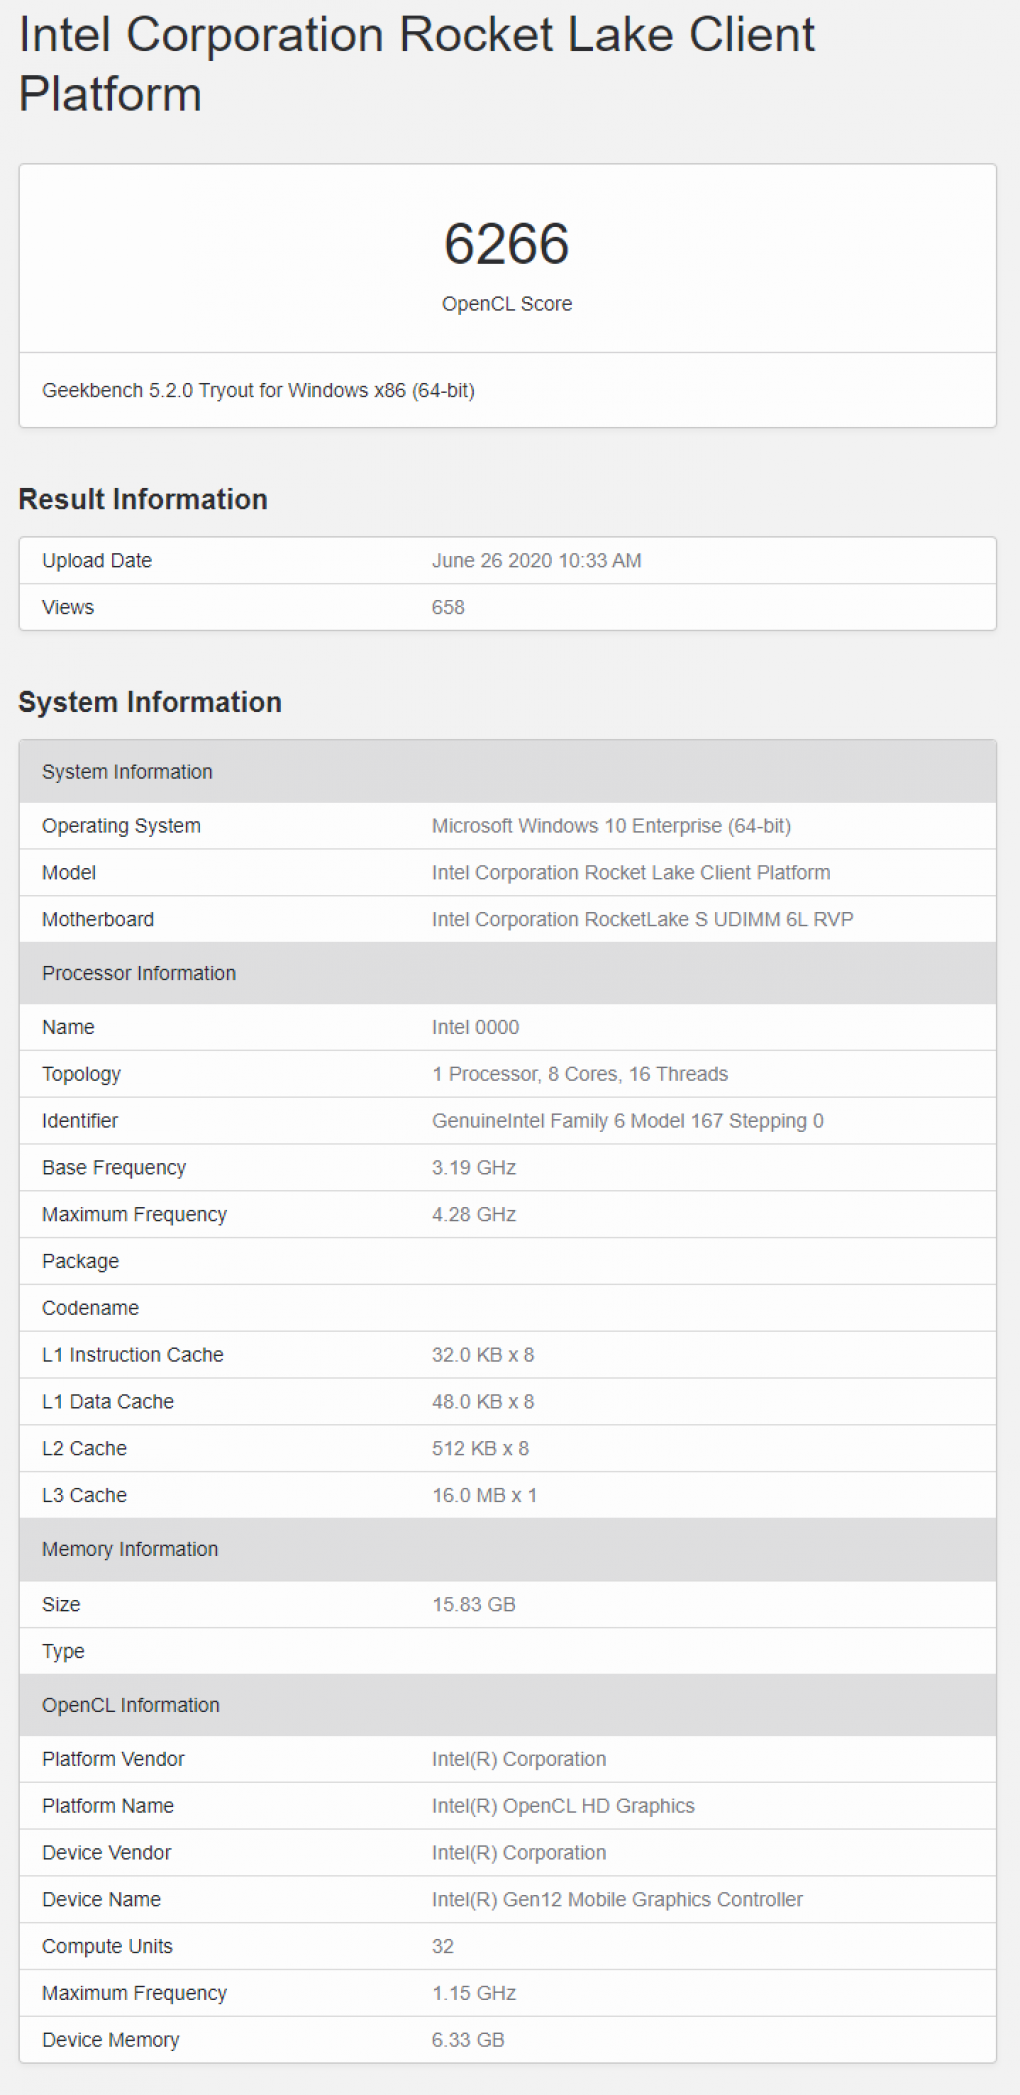Select L3 Cache value '16.0 MB x 1'
The image size is (1020, 2095).
[x=484, y=1496]
